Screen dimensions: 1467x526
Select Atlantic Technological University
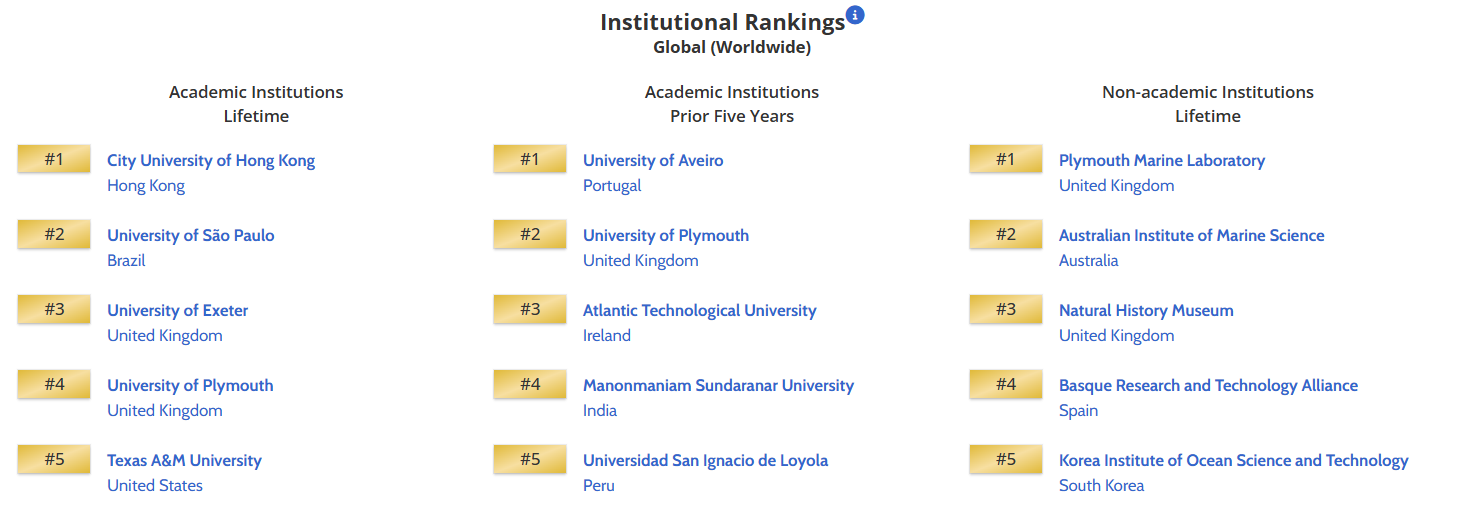[x=699, y=310]
